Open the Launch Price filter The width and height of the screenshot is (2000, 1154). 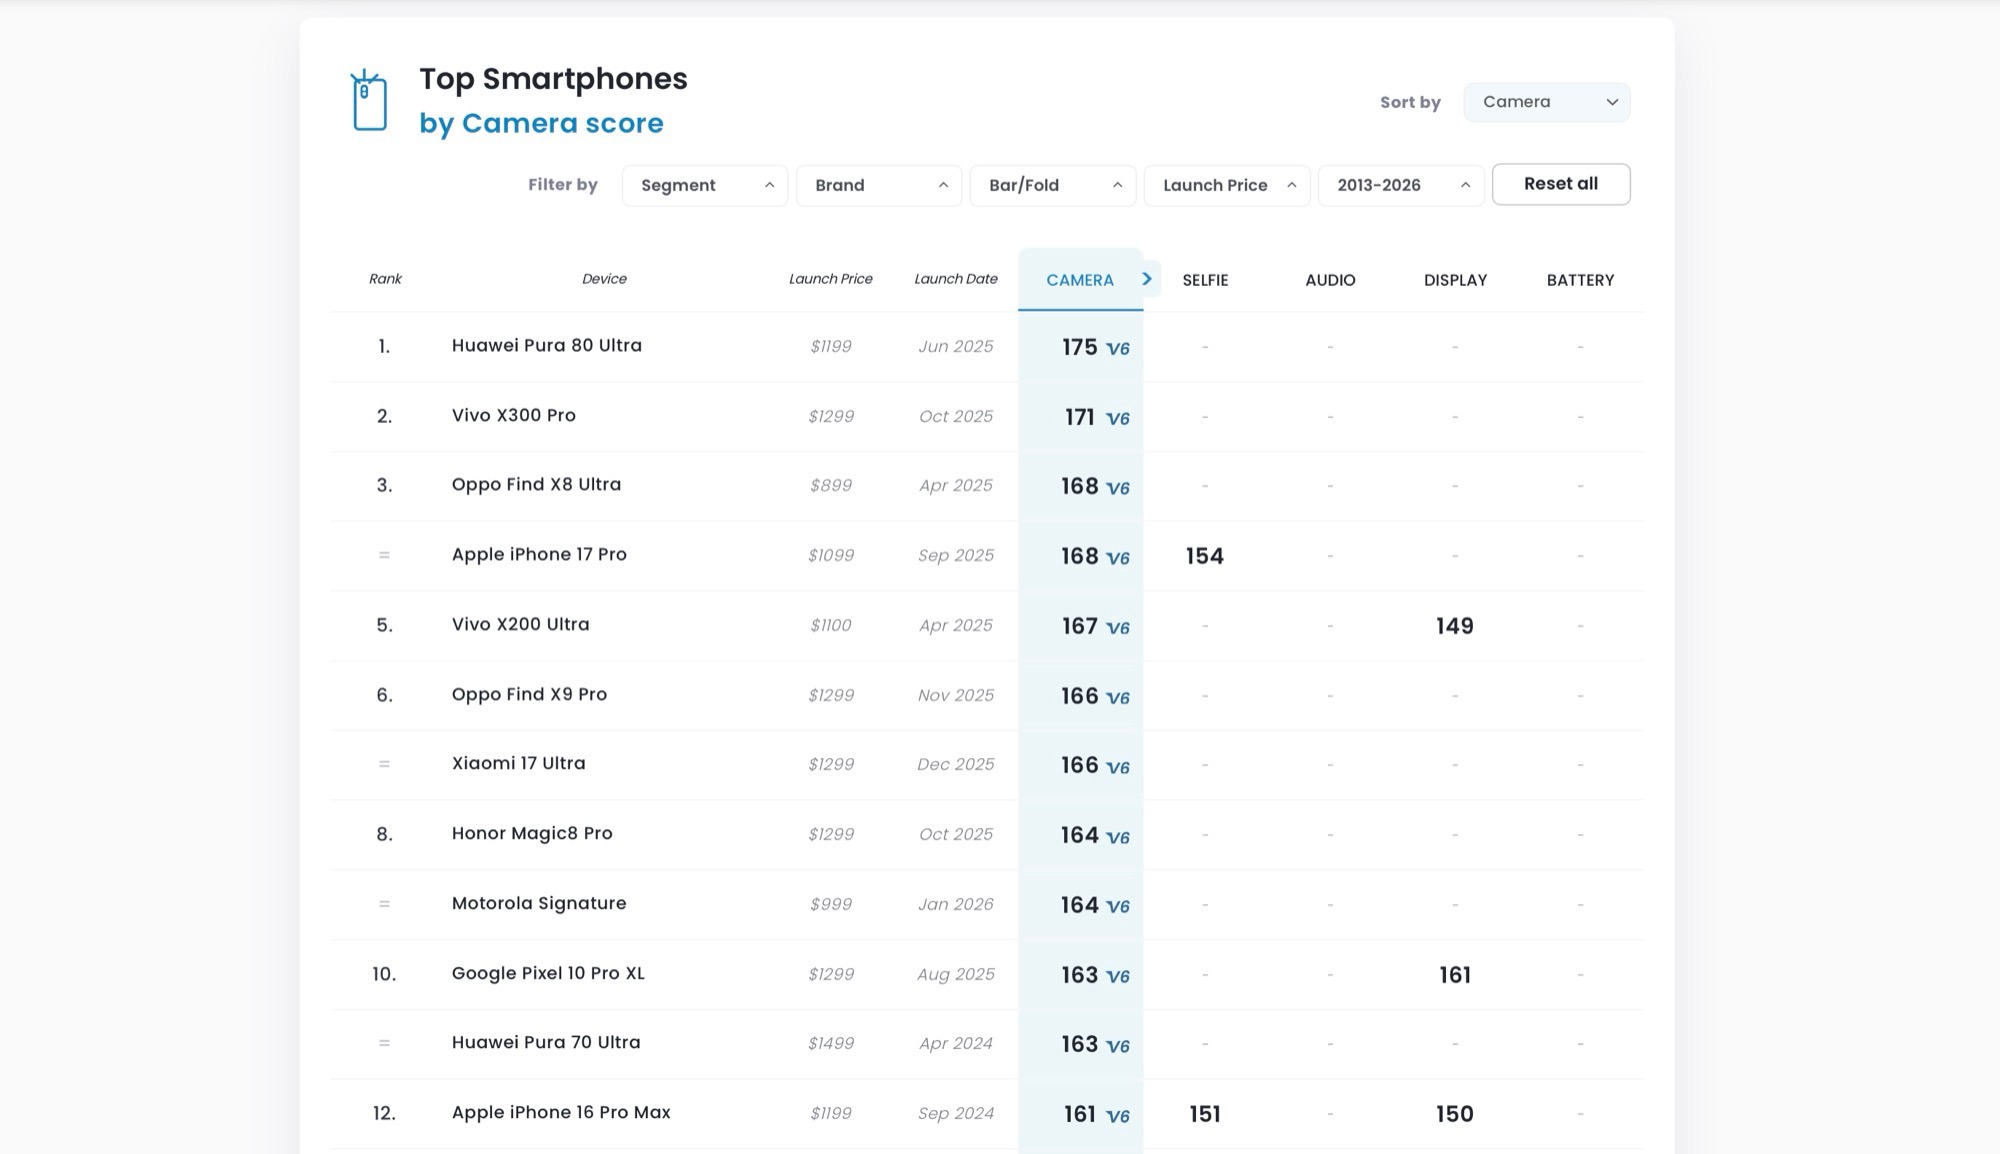click(x=1227, y=185)
